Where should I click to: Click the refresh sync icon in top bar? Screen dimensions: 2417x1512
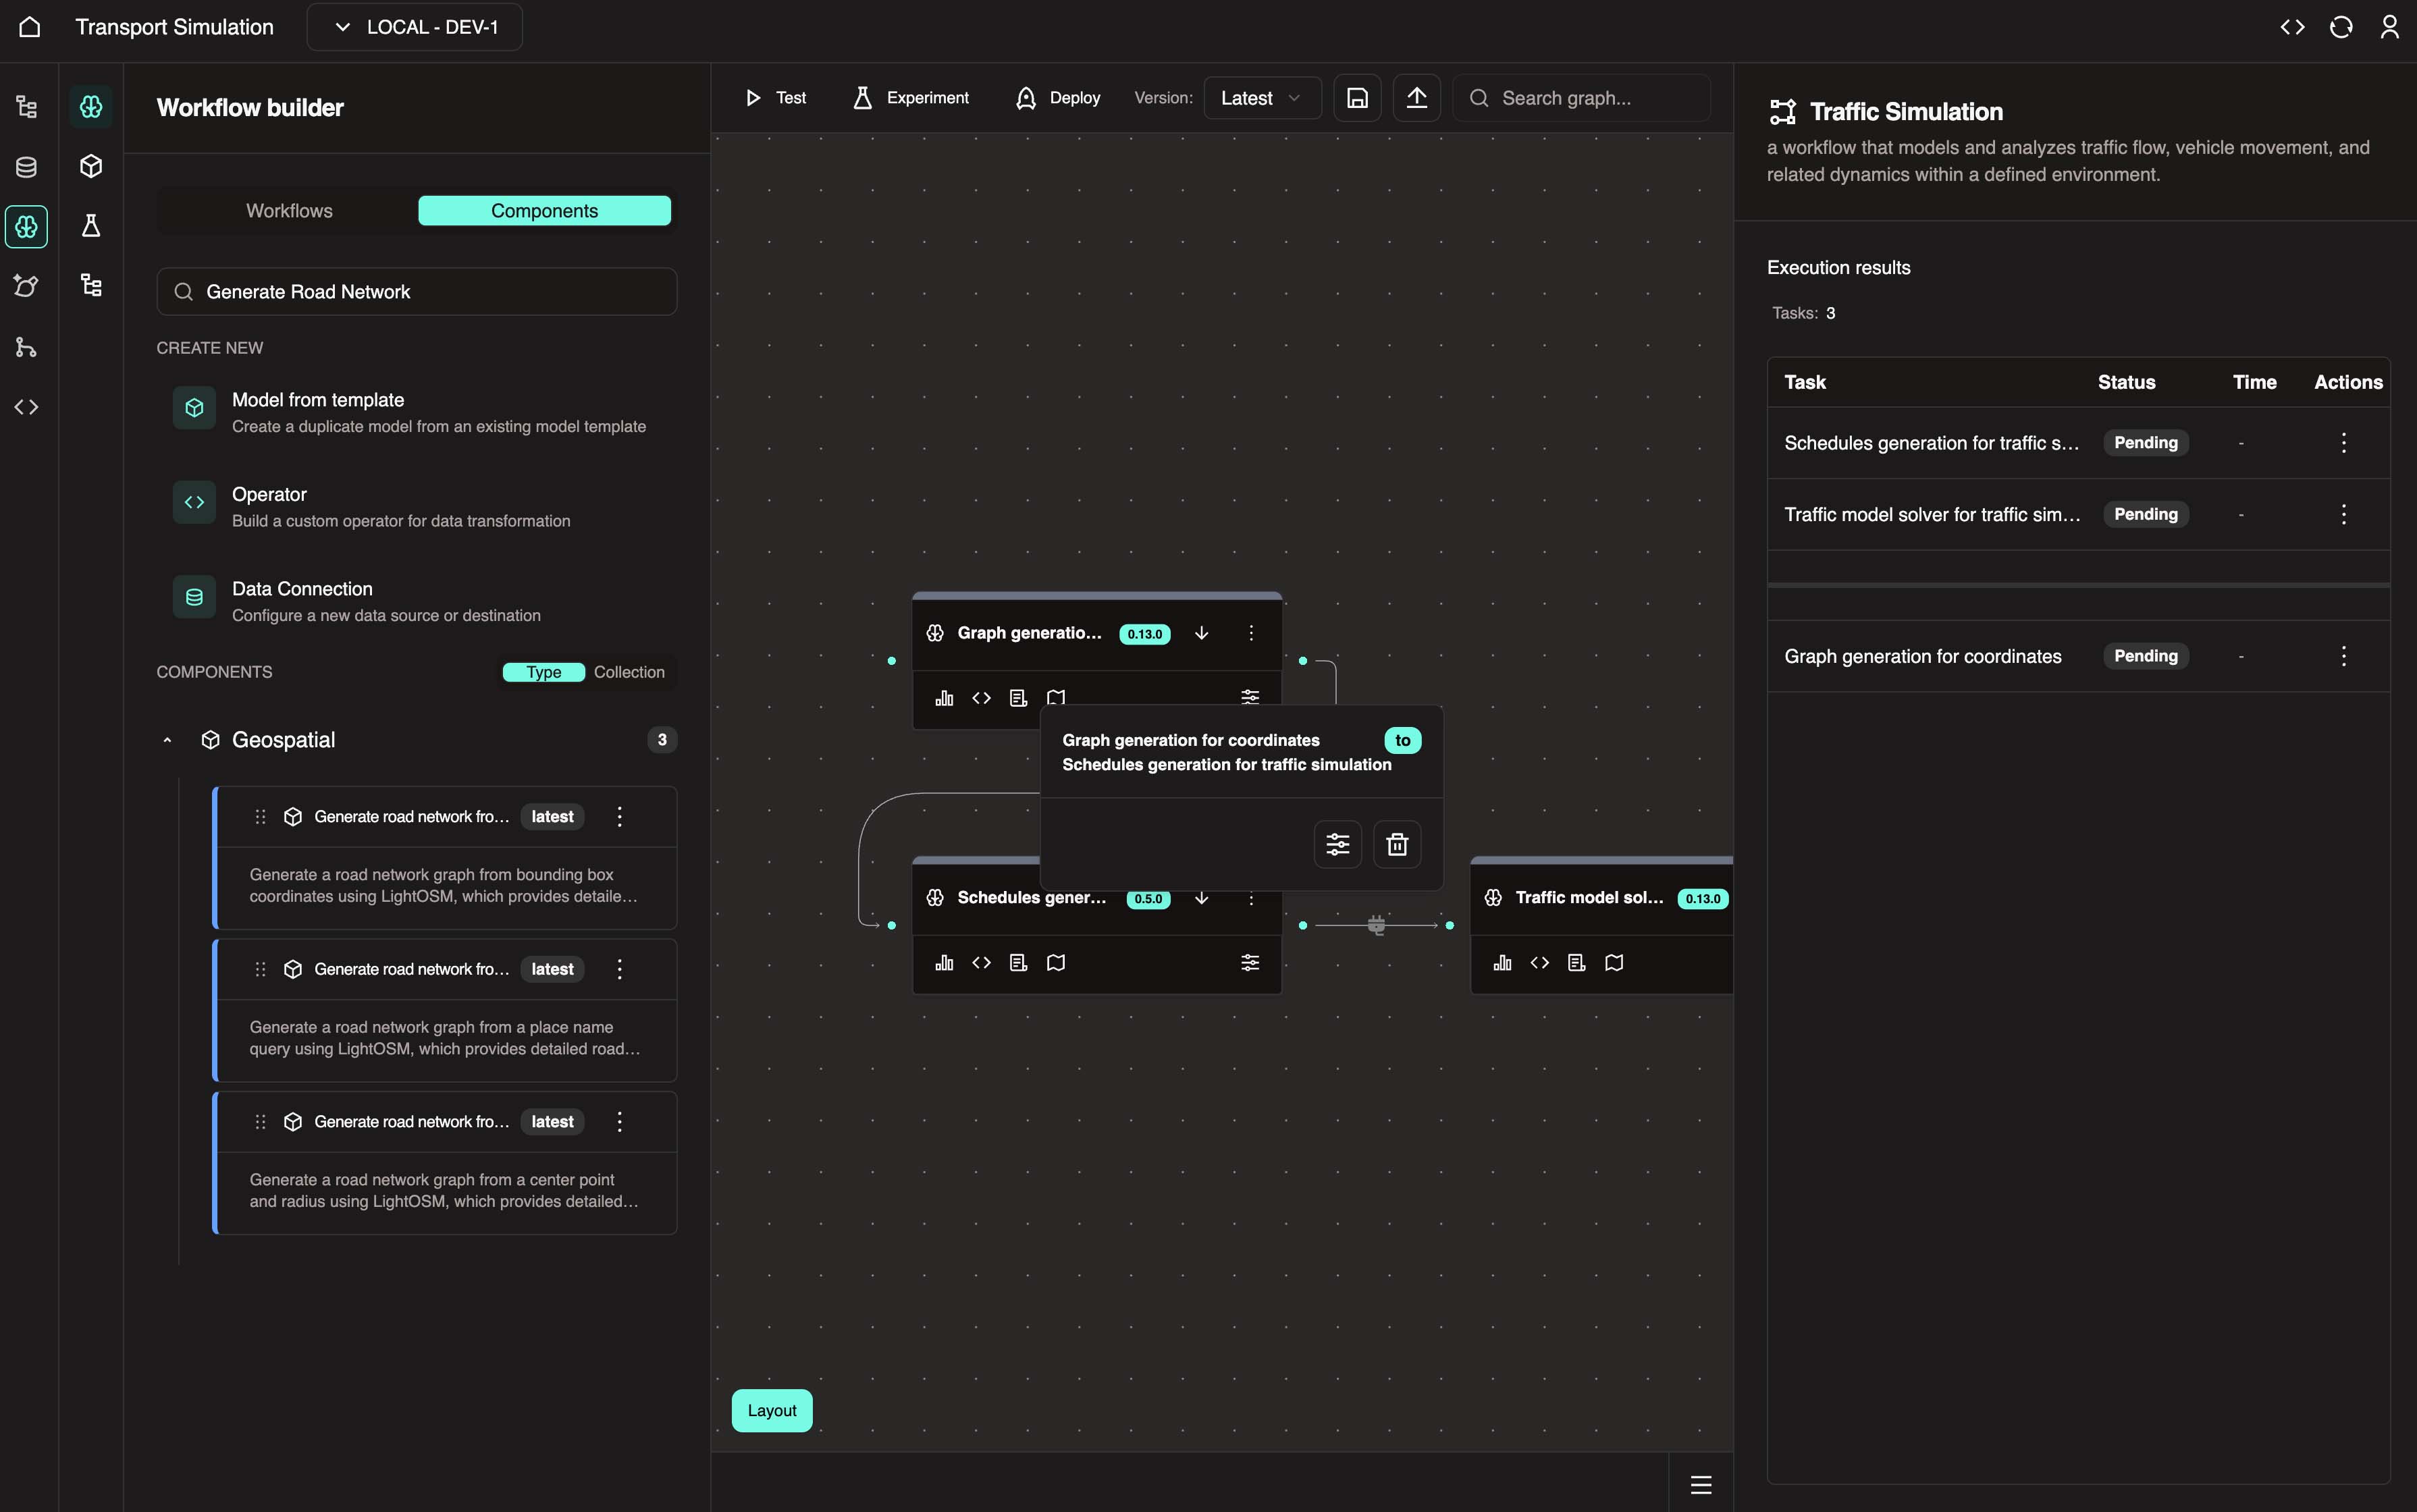2341,27
